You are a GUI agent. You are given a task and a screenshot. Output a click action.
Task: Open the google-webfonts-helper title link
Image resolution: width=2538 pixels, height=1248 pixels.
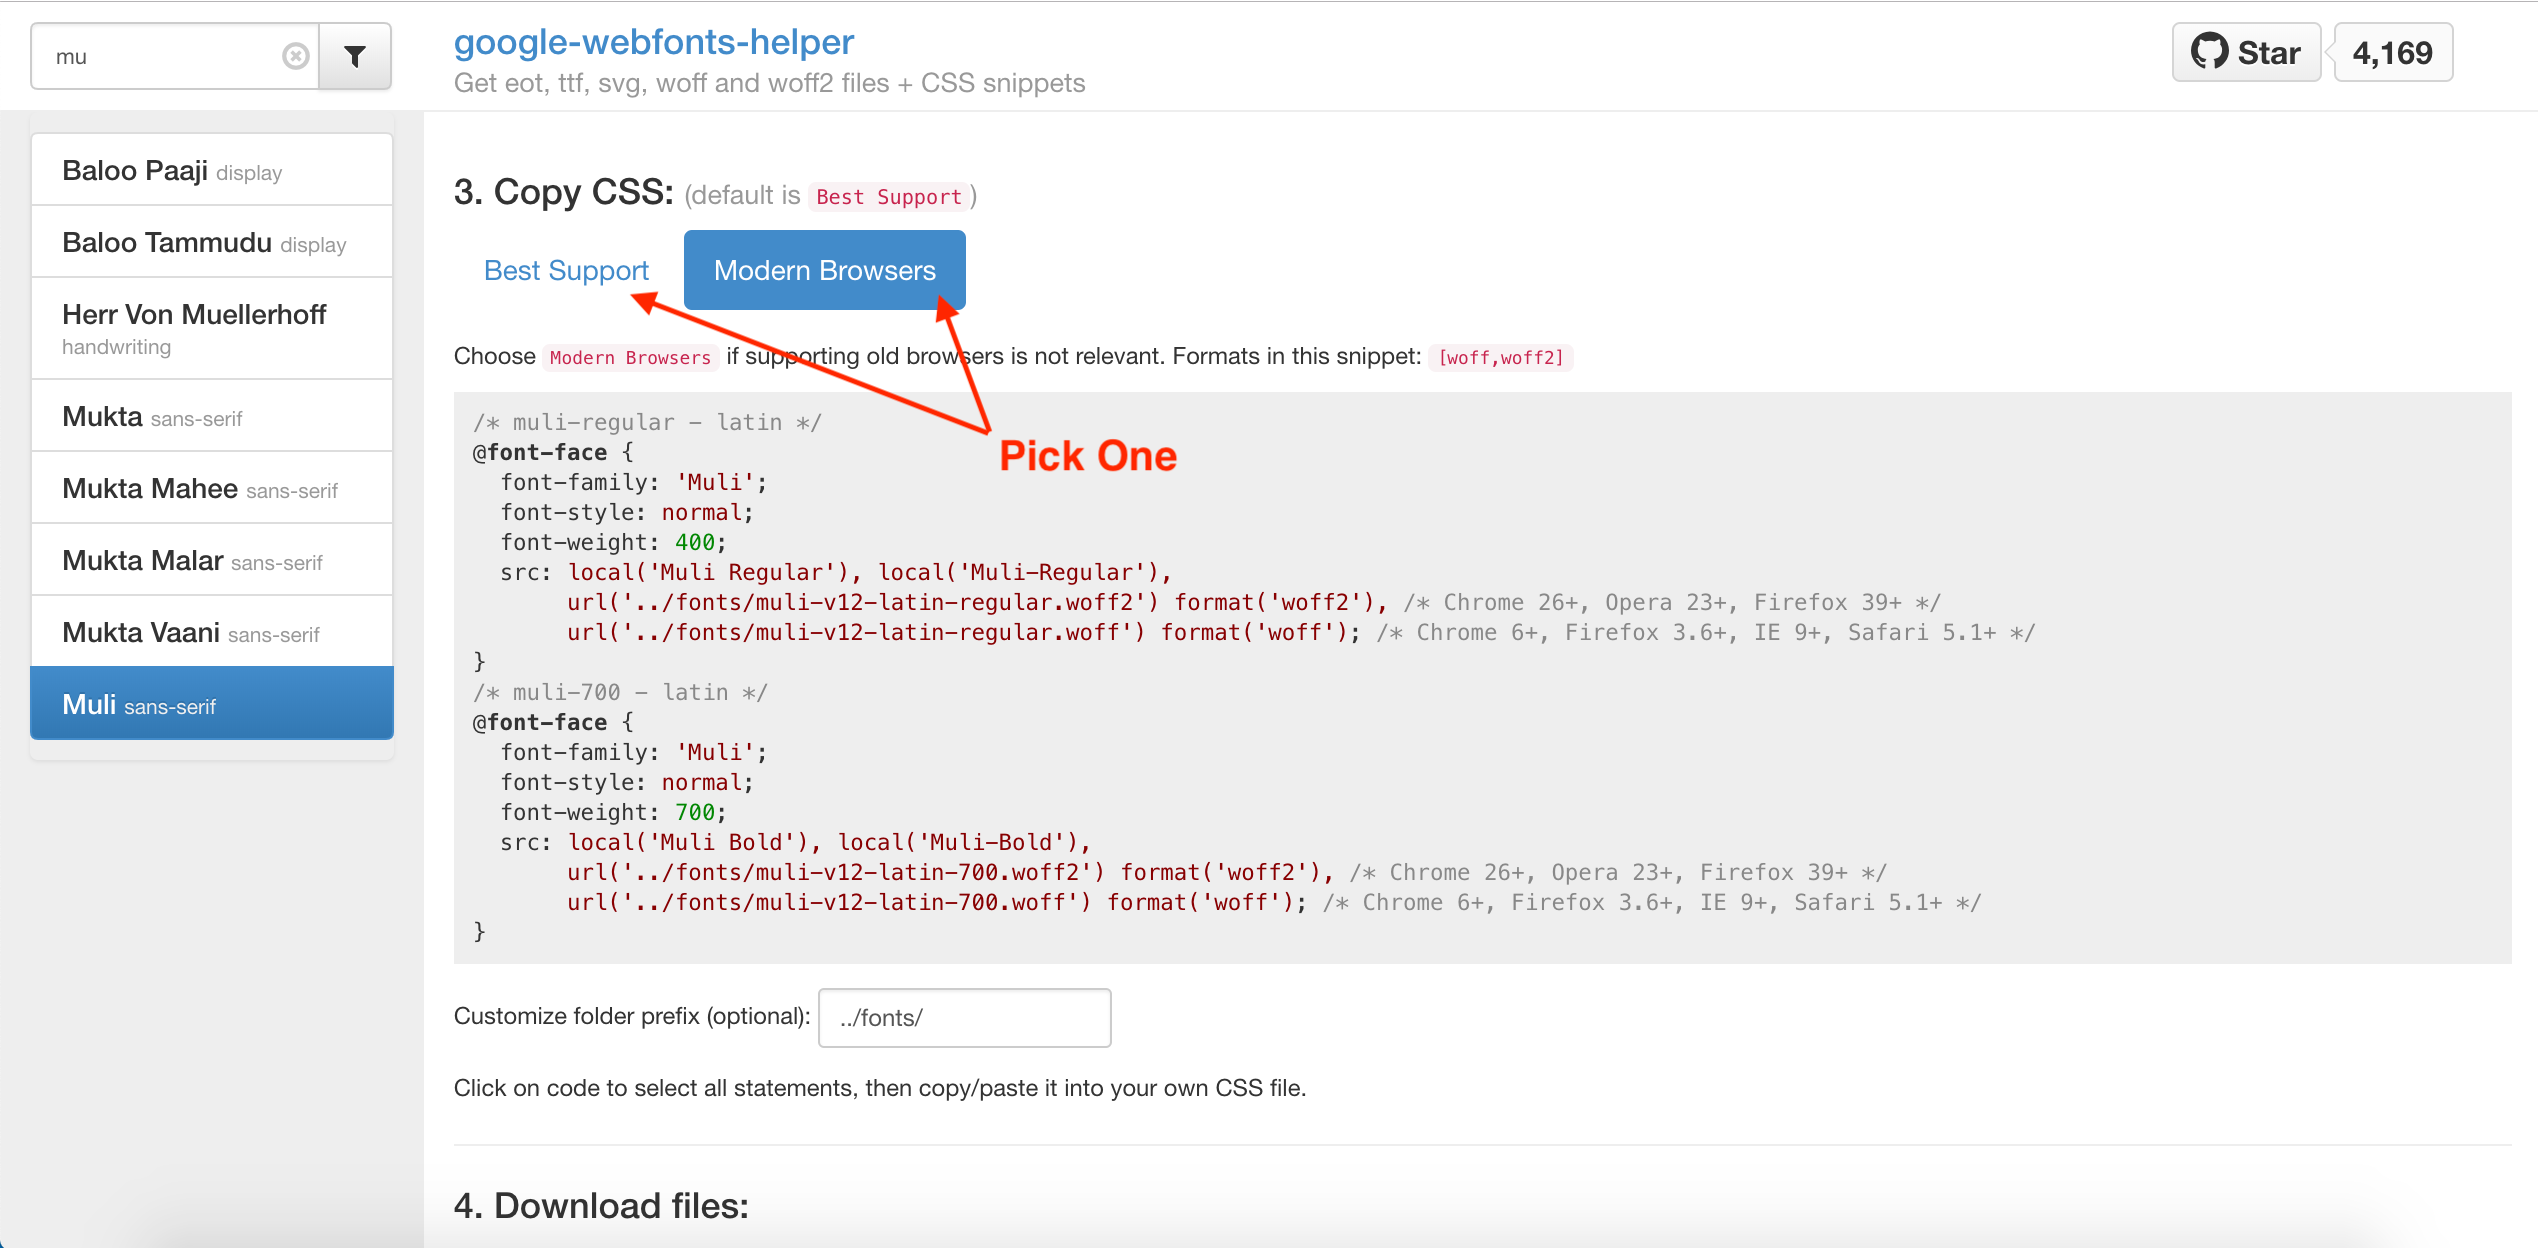654,42
